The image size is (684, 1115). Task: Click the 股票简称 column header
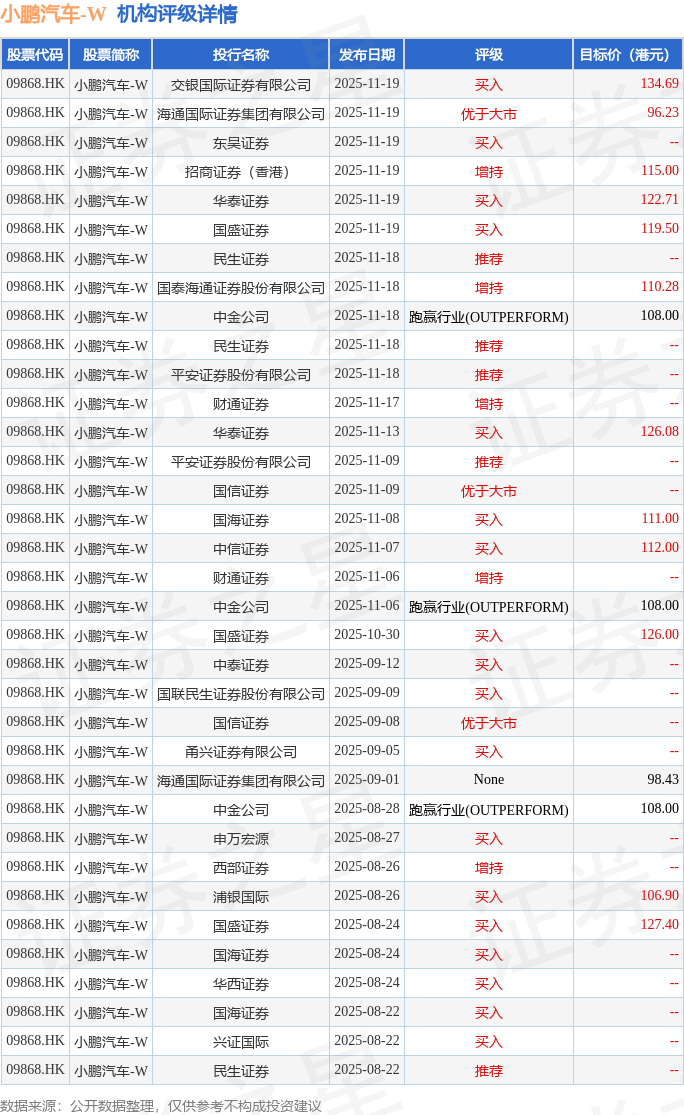[111, 55]
